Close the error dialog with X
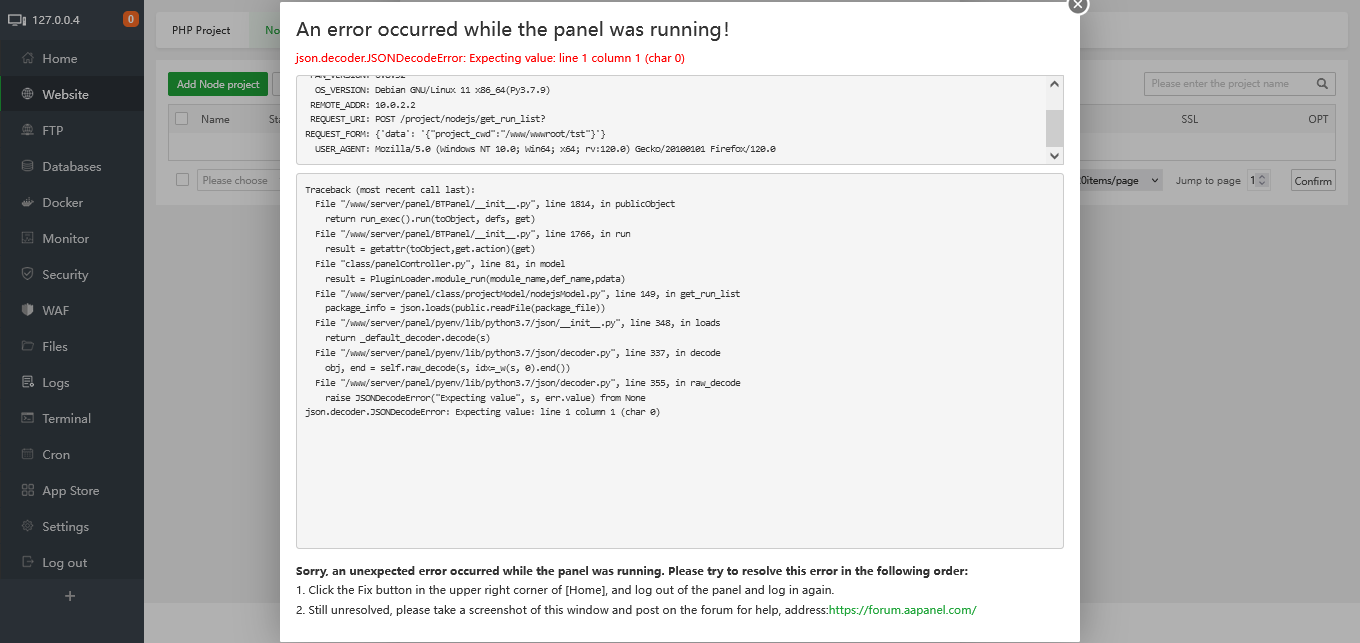This screenshot has width=1360, height=643. 1077,5
